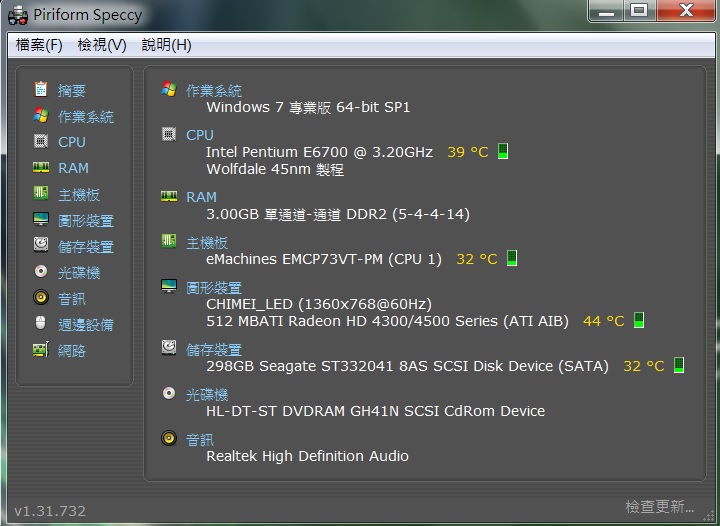Click the Seagate disk 32 °C gauge icon
Viewport: 720px width, 526px height.
coord(679,365)
